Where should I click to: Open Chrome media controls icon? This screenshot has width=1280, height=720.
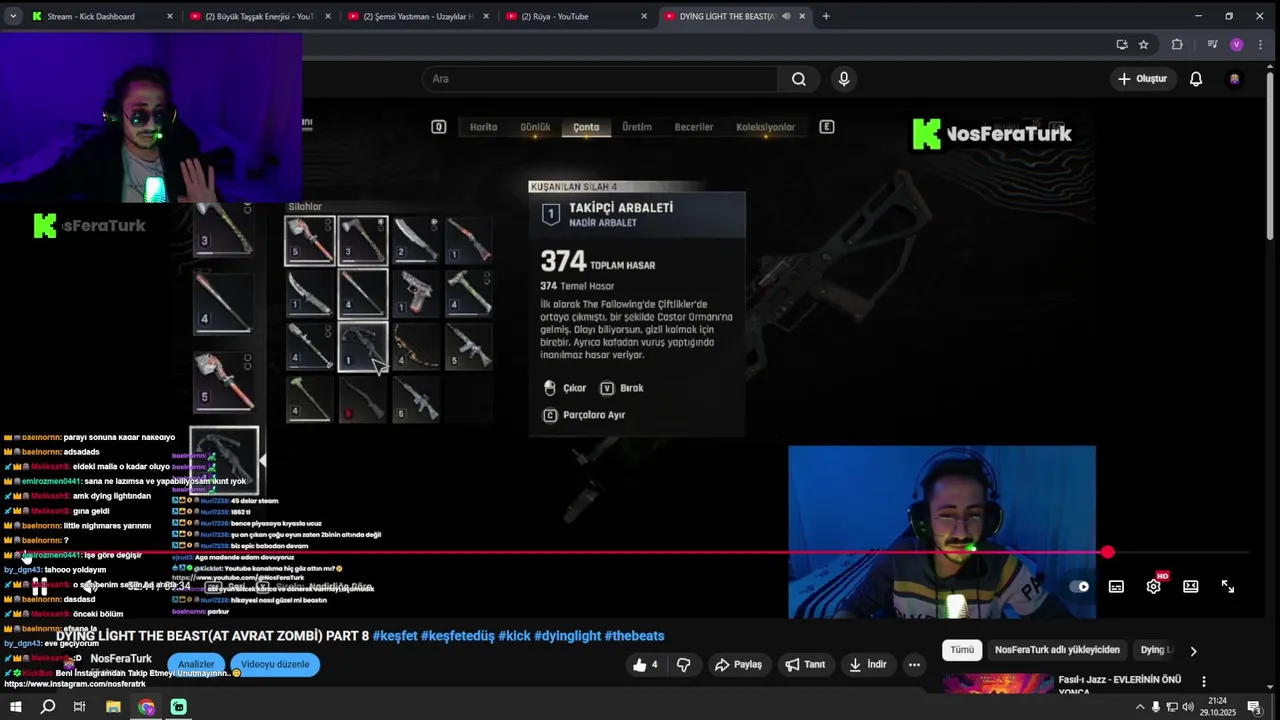(x=1212, y=44)
